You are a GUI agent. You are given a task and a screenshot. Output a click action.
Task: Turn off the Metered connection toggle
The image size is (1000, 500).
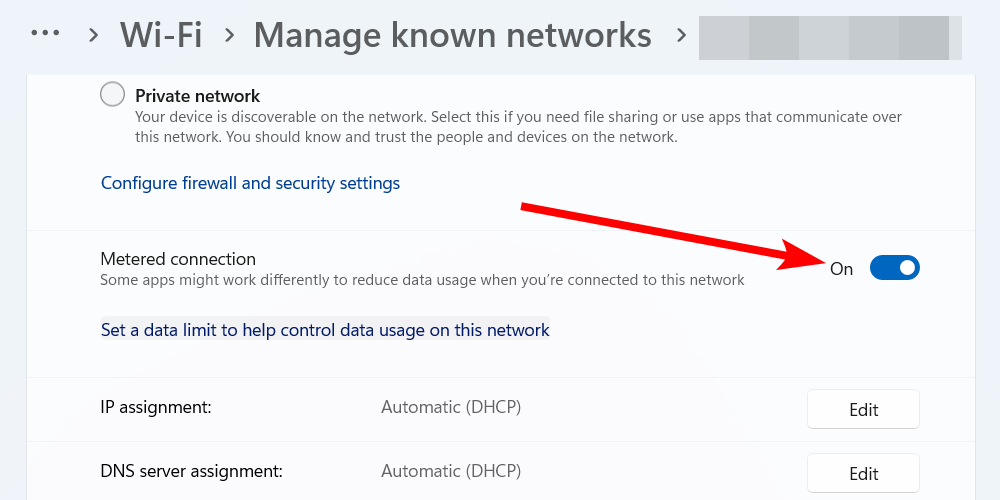pyautogui.click(x=894, y=268)
